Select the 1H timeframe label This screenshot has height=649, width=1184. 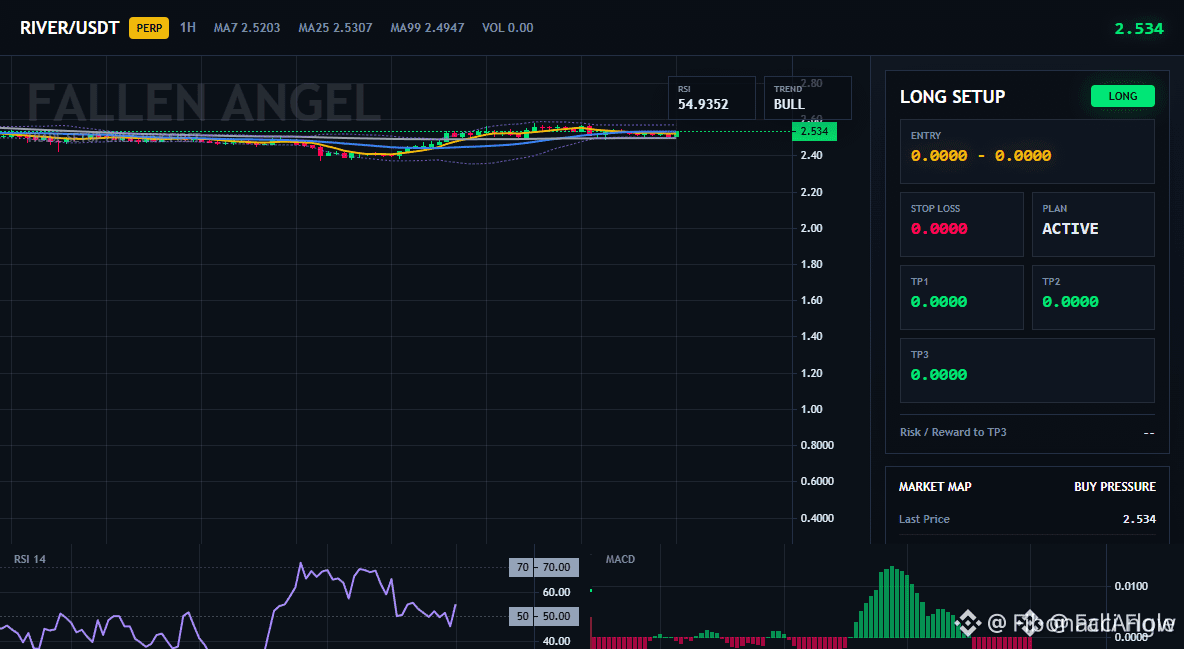pyautogui.click(x=188, y=27)
